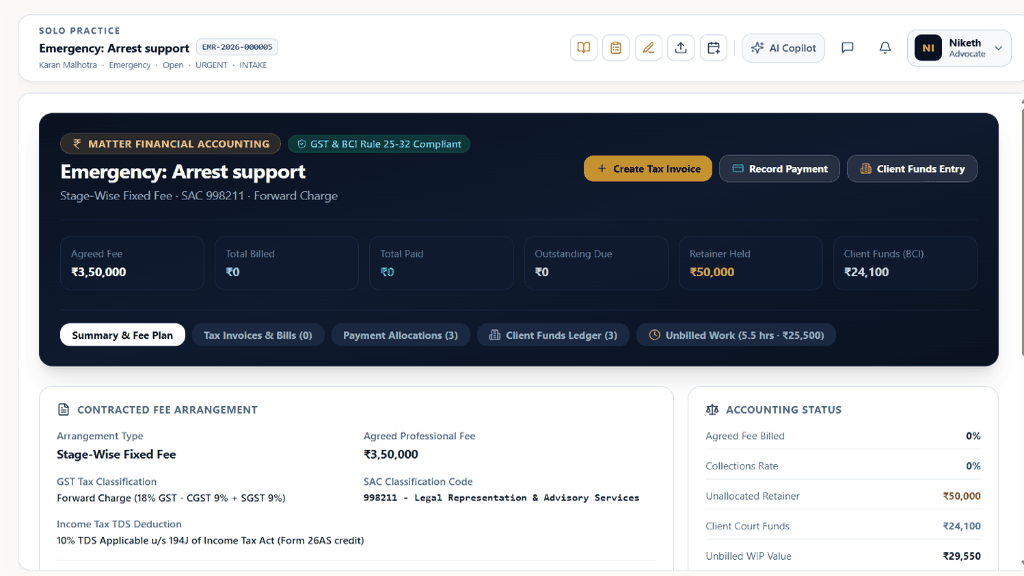Click the Unbilled WIP Value ₹29,550
1024x576 pixels.
point(961,556)
